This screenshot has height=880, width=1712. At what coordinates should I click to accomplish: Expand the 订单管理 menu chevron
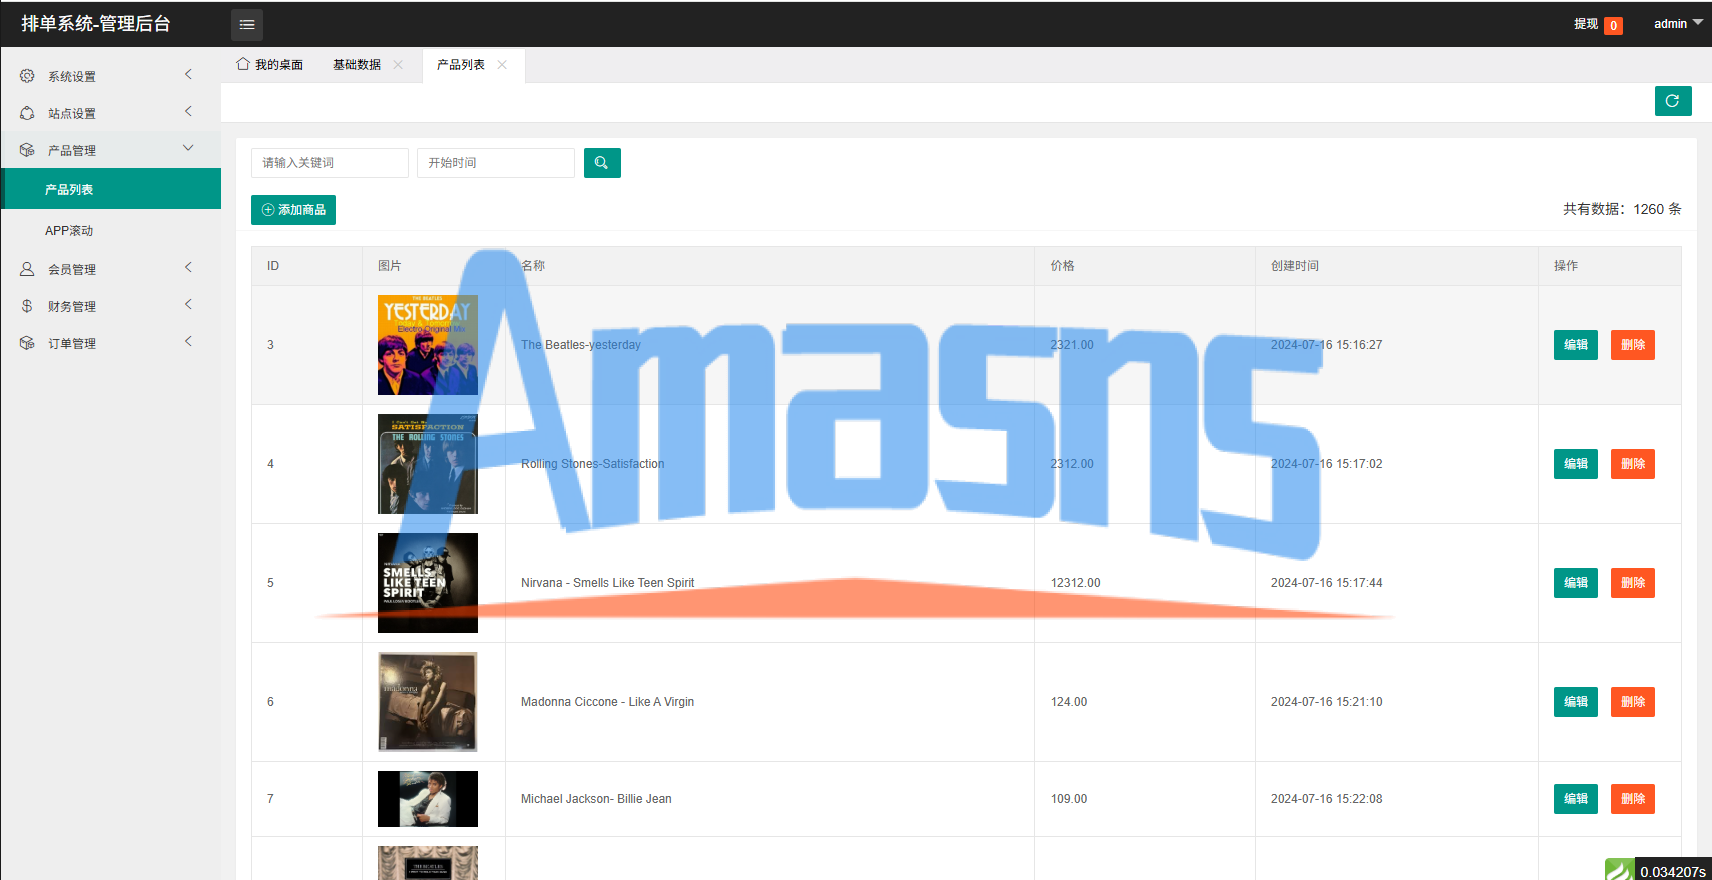(x=188, y=342)
